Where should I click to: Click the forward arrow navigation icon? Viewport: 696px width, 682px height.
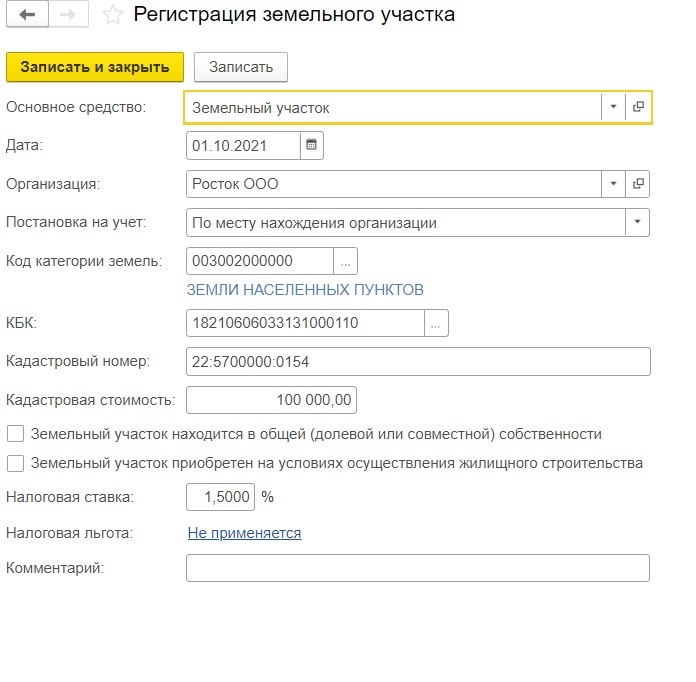(68, 15)
